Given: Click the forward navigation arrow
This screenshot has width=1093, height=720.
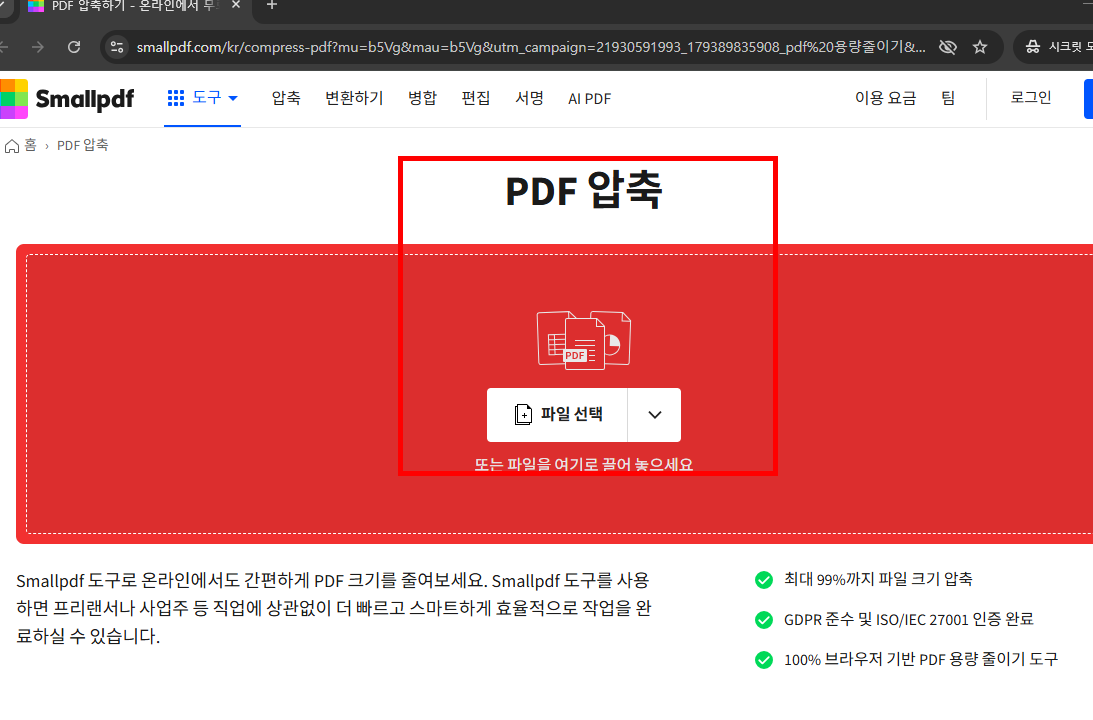Looking at the screenshot, I should (38, 46).
